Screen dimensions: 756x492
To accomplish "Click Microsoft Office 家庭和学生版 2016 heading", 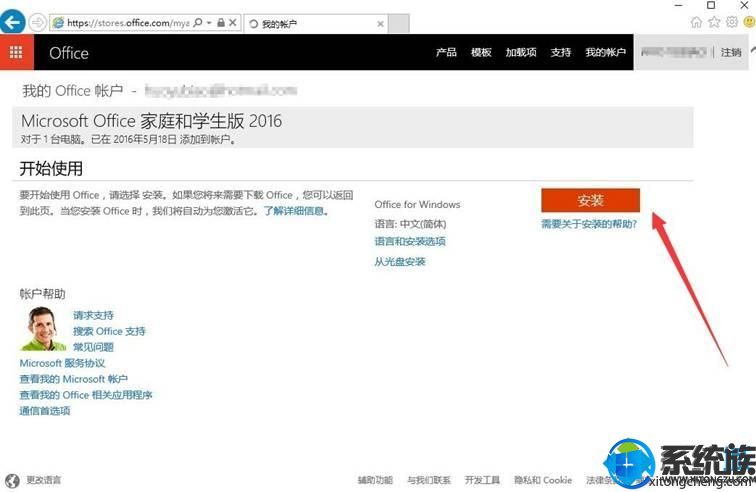I will point(151,121).
